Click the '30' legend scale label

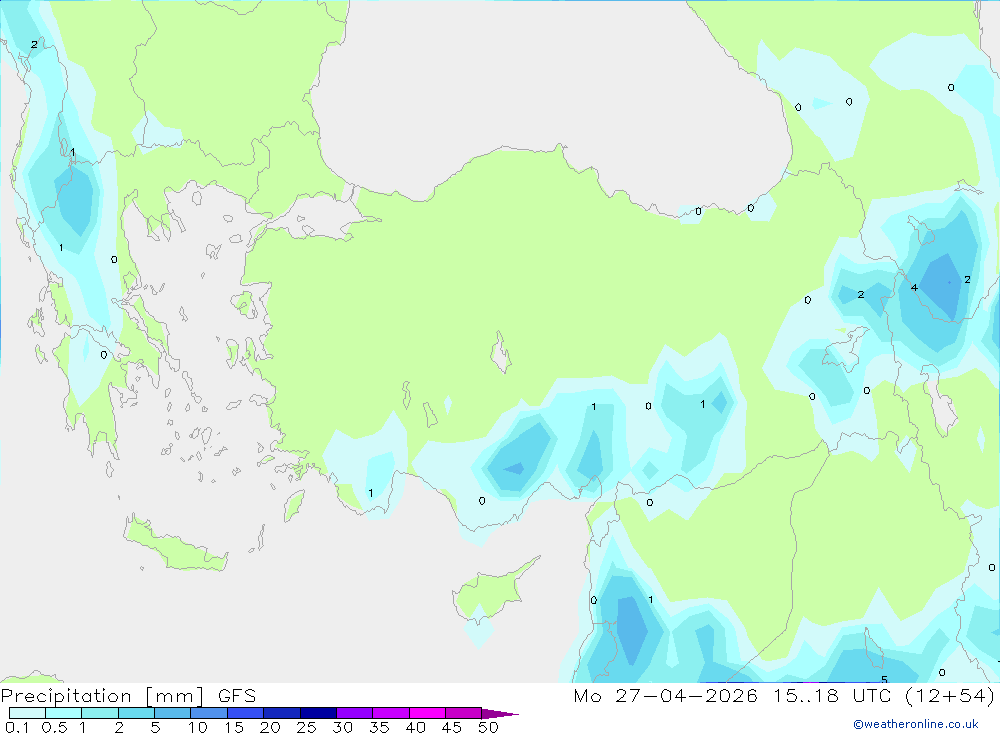pyautogui.click(x=342, y=727)
